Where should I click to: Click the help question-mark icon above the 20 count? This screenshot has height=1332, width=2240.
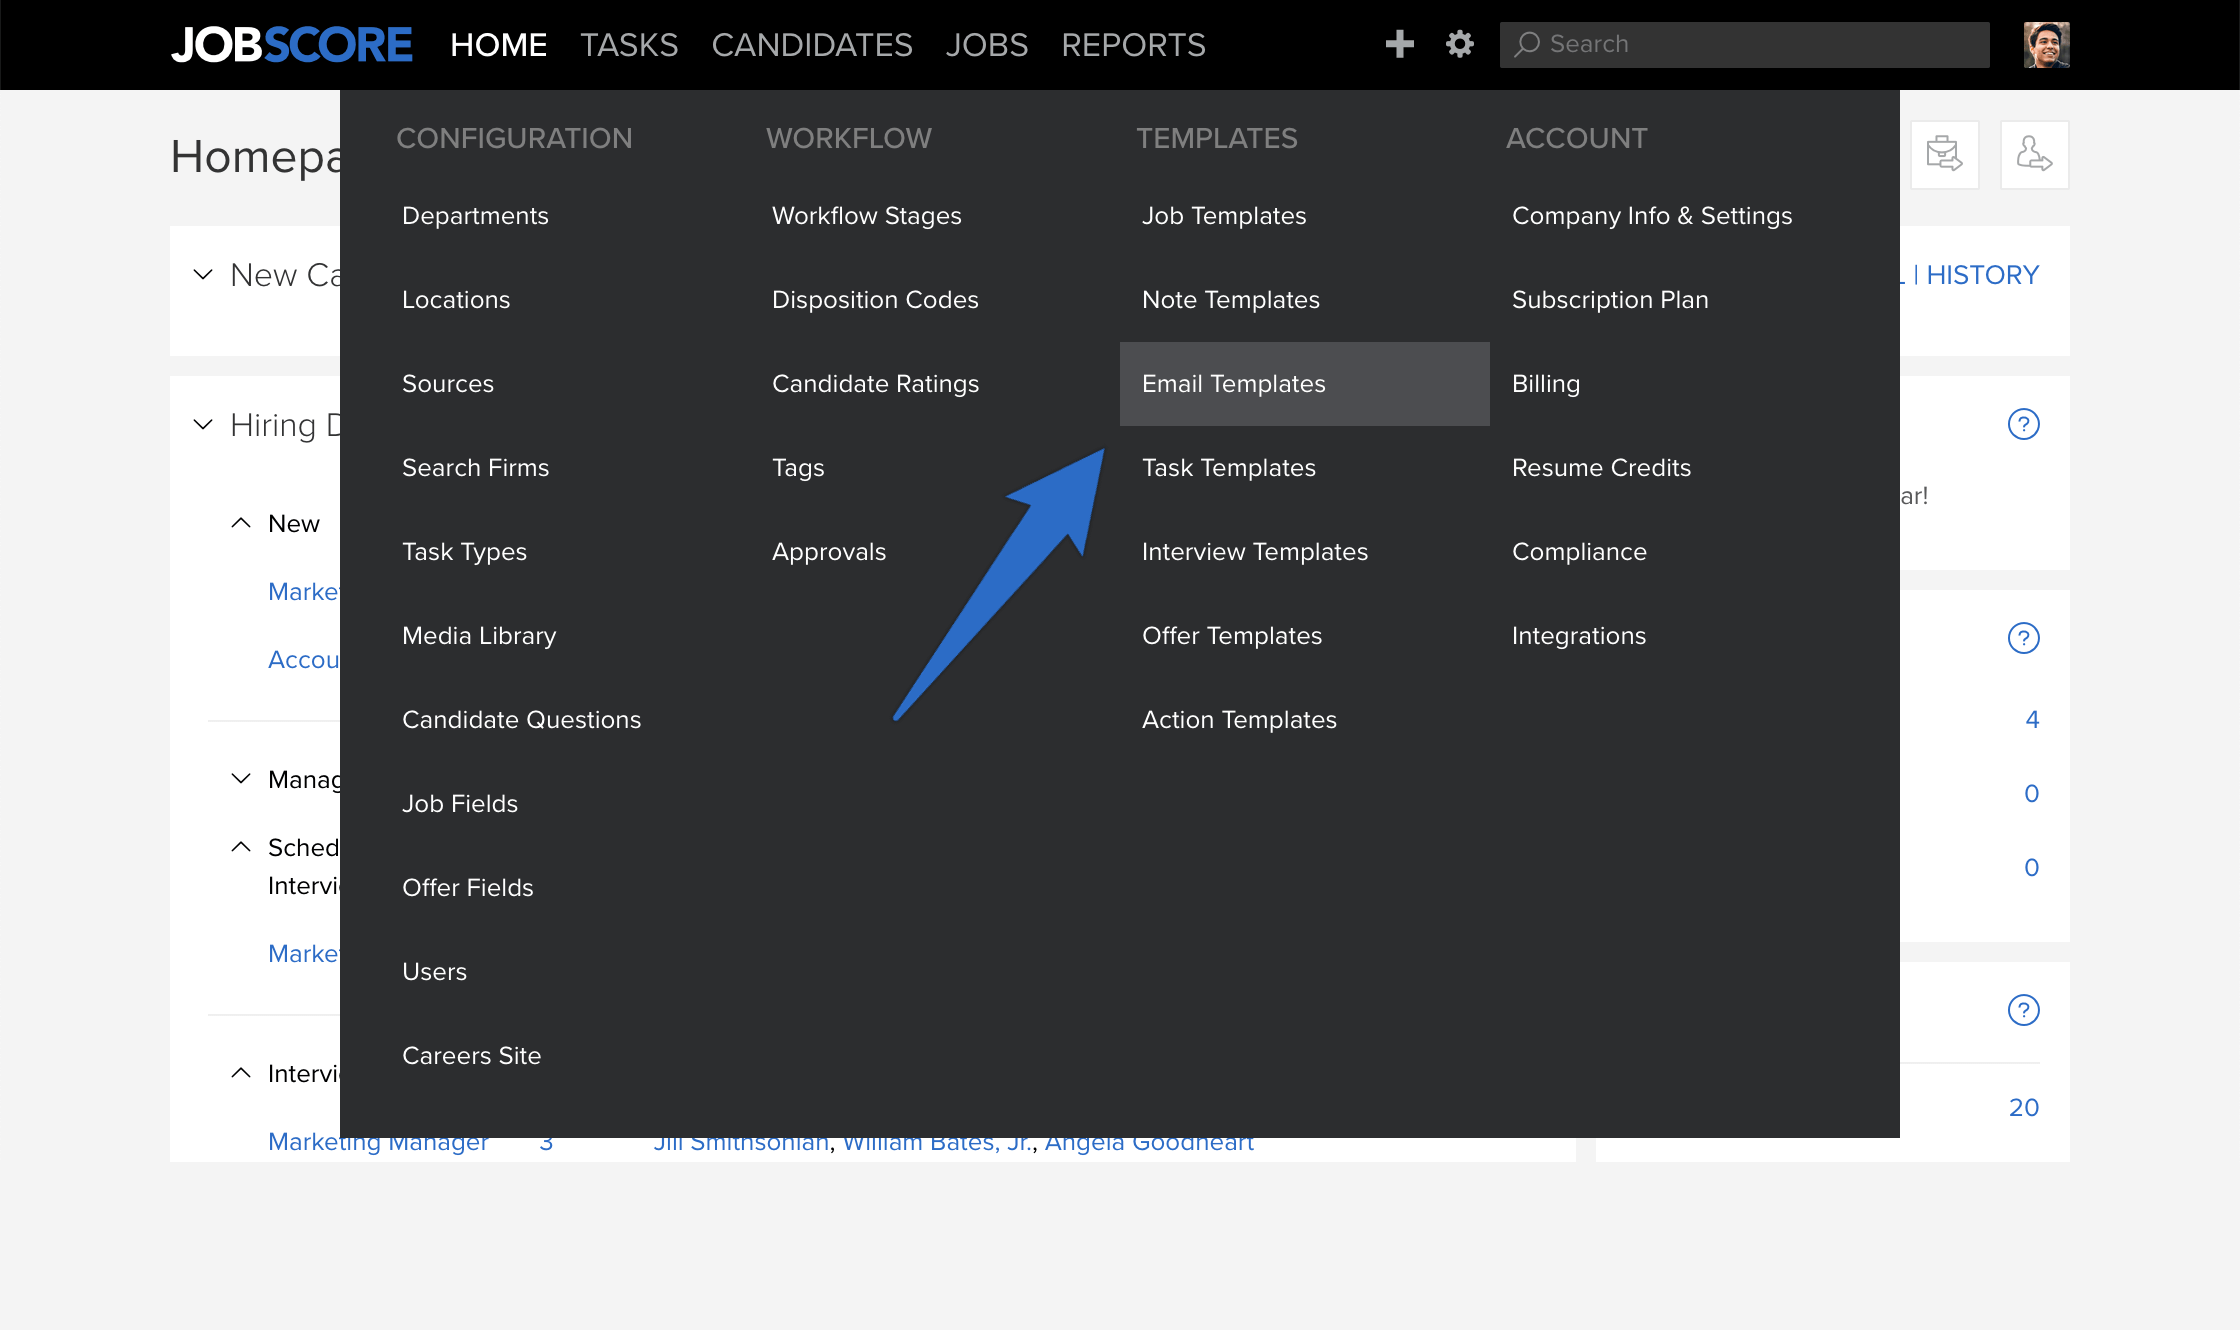coord(2023,1010)
